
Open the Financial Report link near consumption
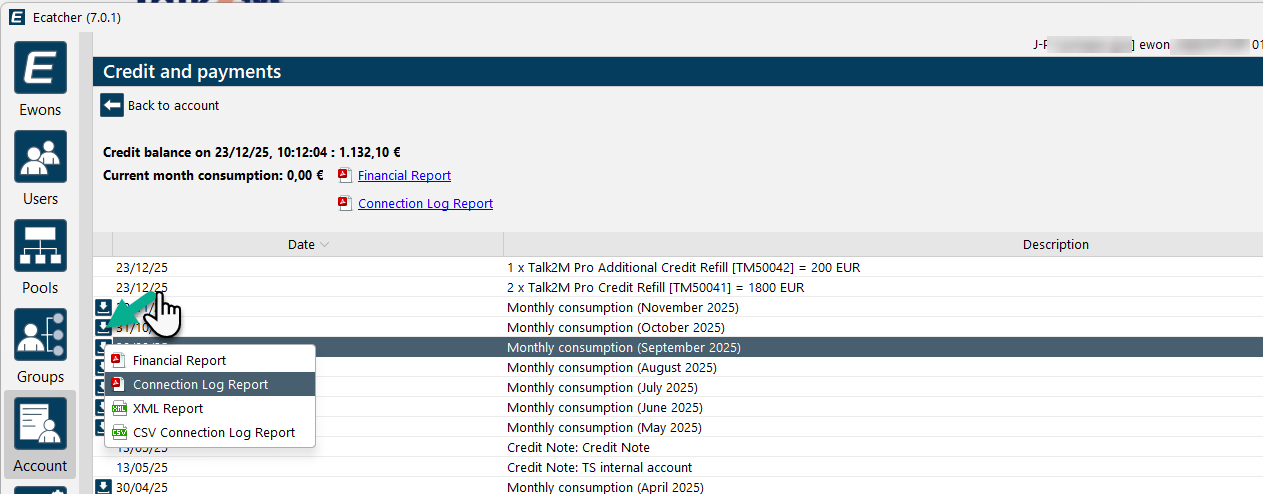tap(404, 175)
